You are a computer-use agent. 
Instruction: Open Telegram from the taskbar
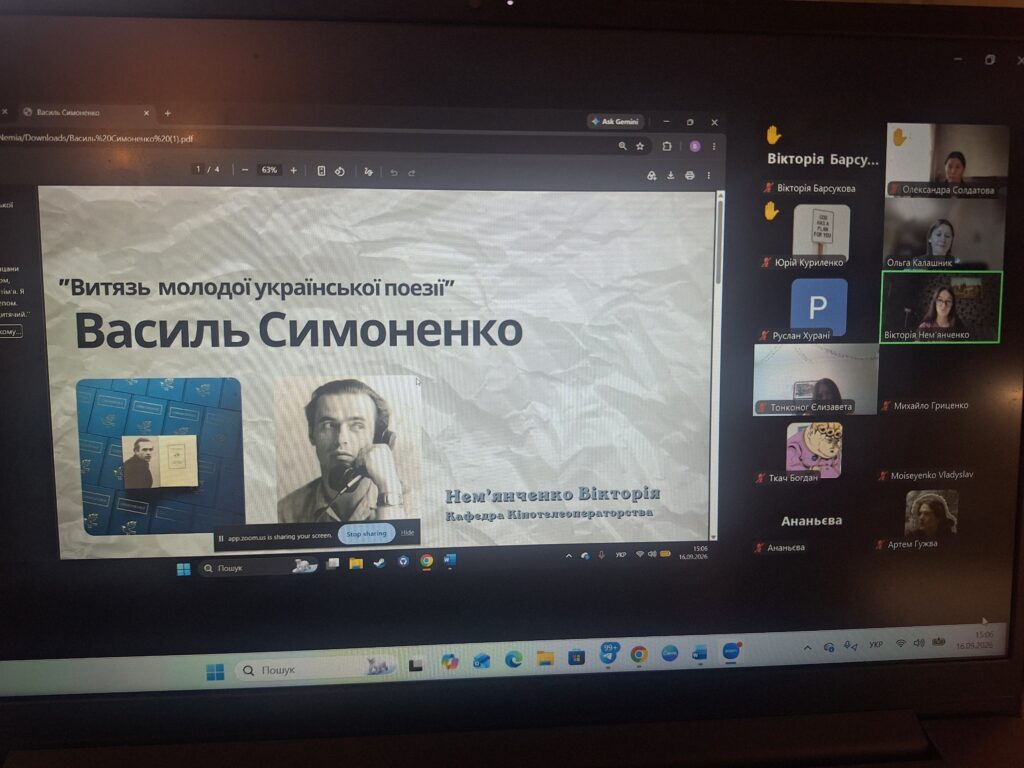(609, 653)
